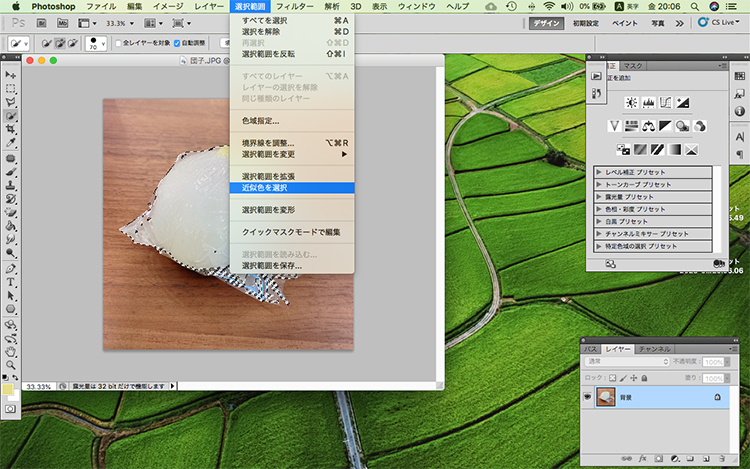The height and width of the screenshot is (469, 750).
Task: Toggle lock image pixels brush icon
Action: (623, 378)
